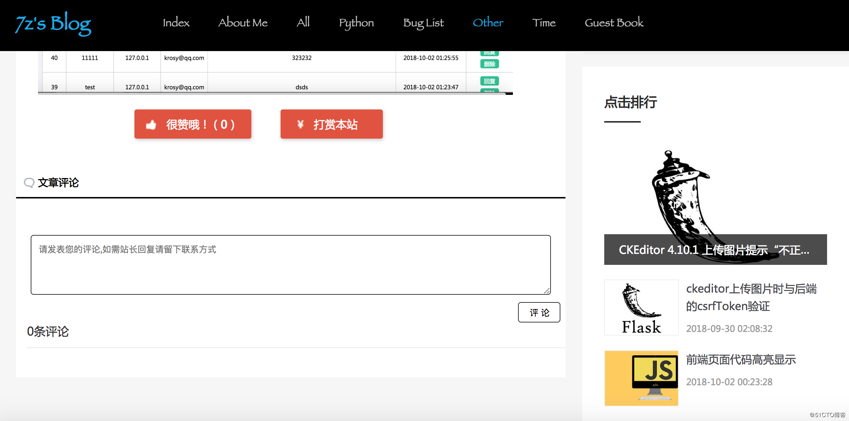Open the Bug List page
Viewport: 849px width, 421px height.
(x=423, y=23)
